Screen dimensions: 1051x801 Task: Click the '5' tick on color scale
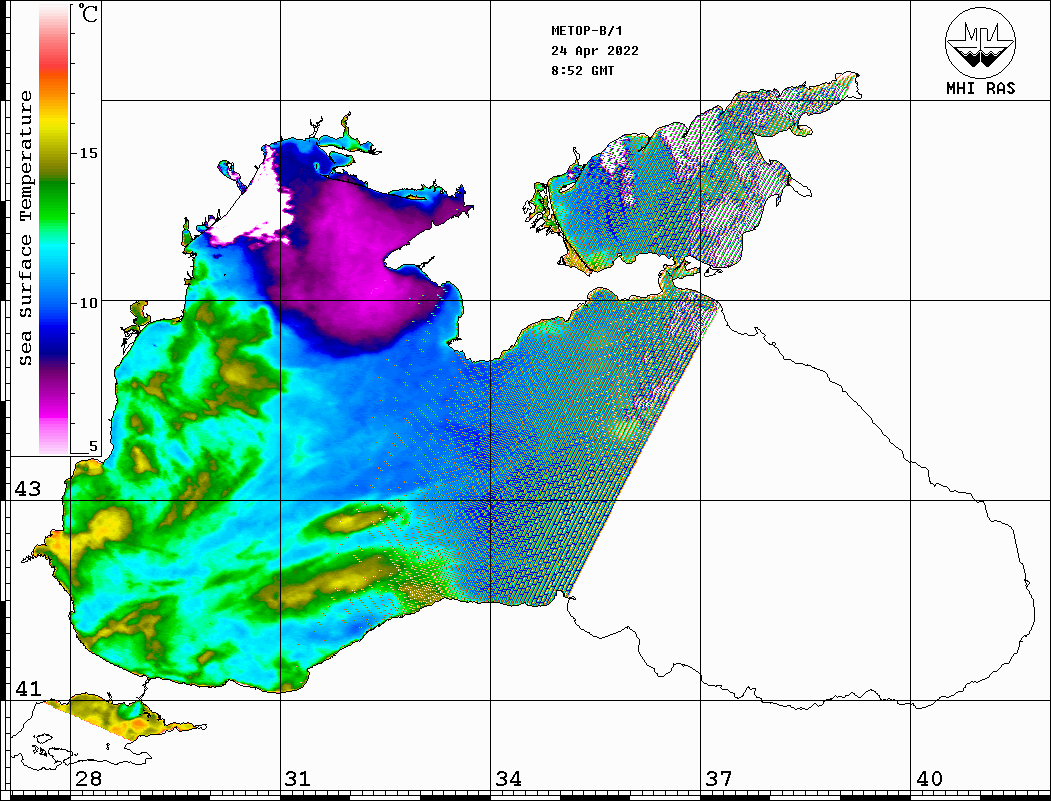point(93,446)
